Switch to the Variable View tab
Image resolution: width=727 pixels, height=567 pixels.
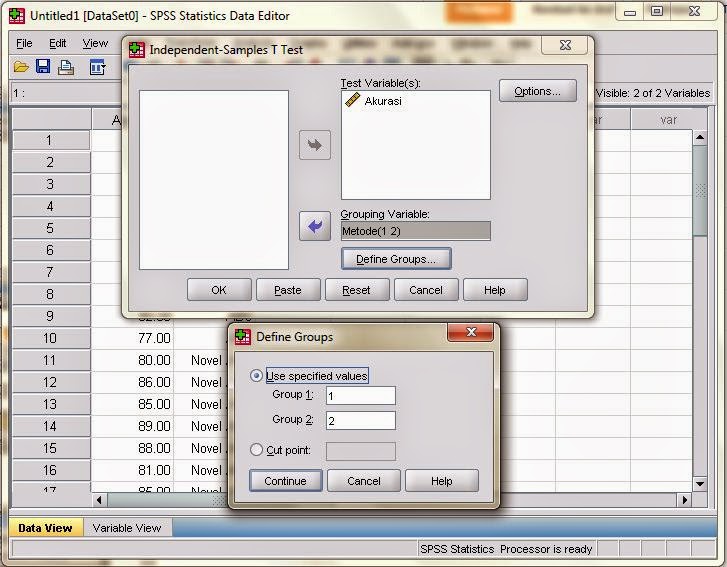(127, 528)
